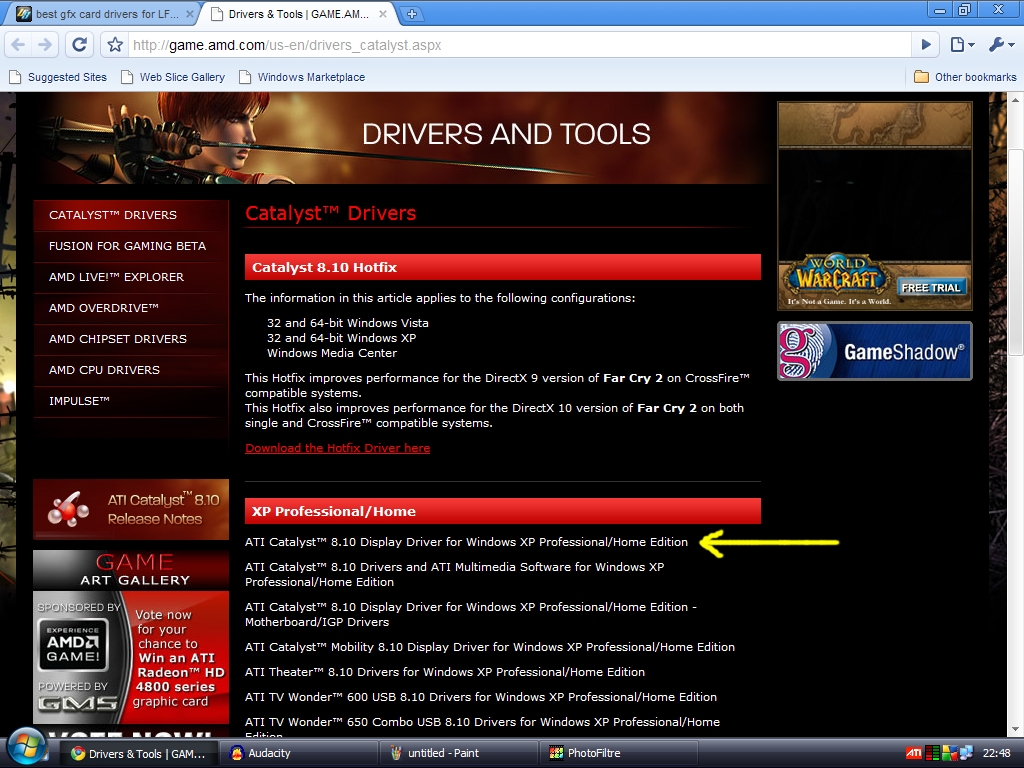Open the Other bookmarks folder
This screenshot has width=1024, height=768.
tap(965, 77)
